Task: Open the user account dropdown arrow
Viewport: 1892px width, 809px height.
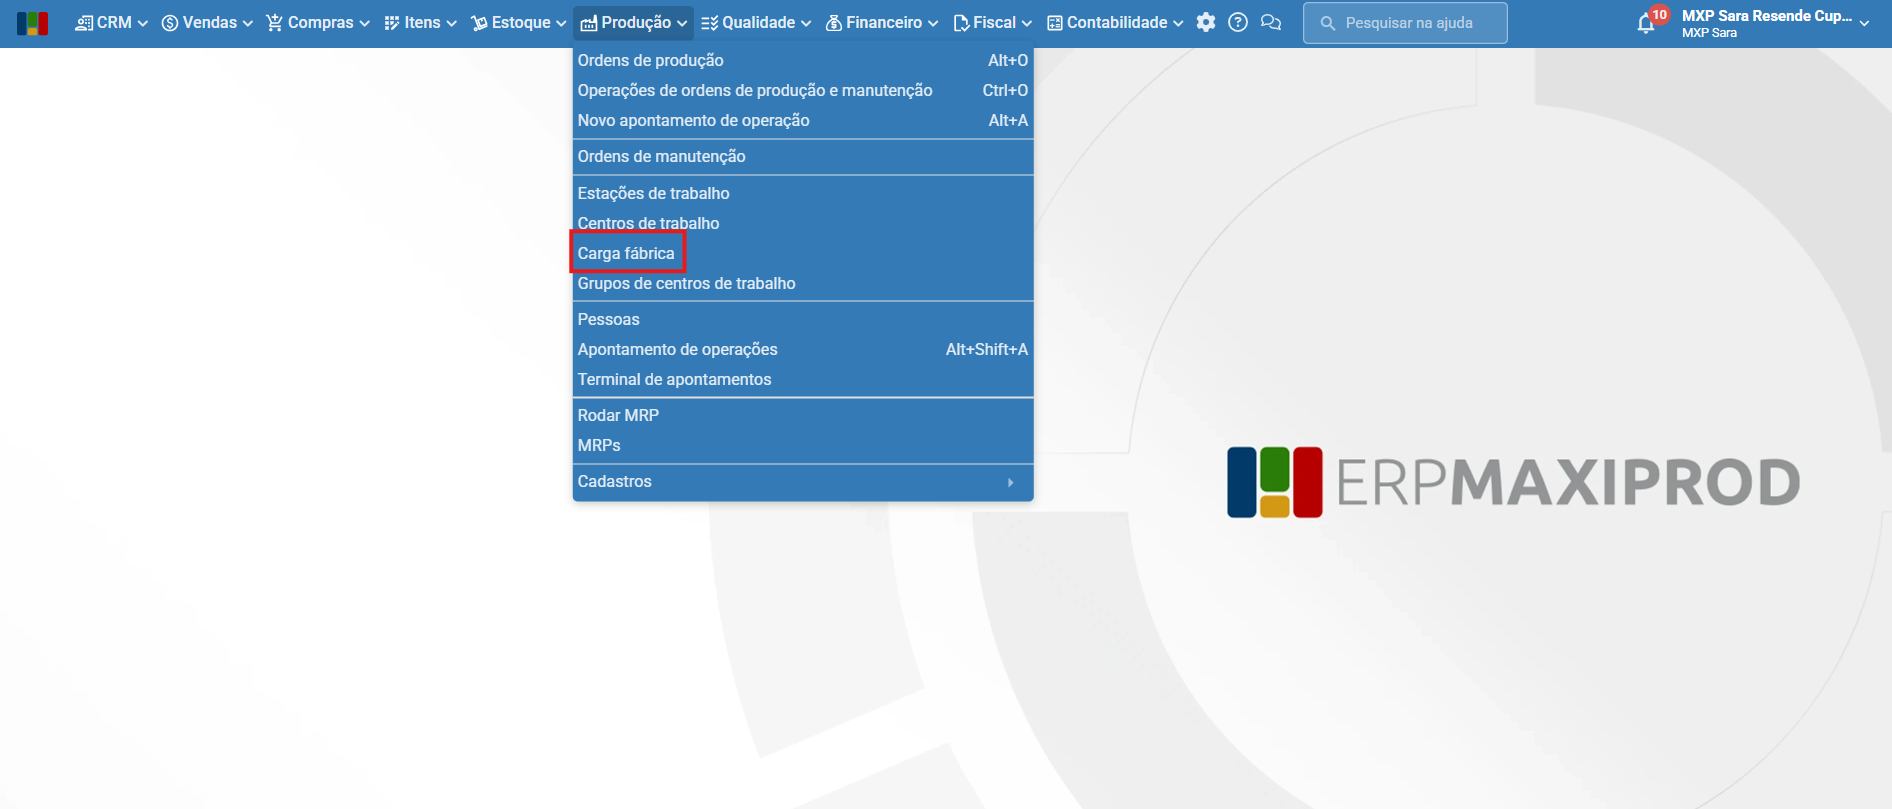Action: (x=1864, y=23)
